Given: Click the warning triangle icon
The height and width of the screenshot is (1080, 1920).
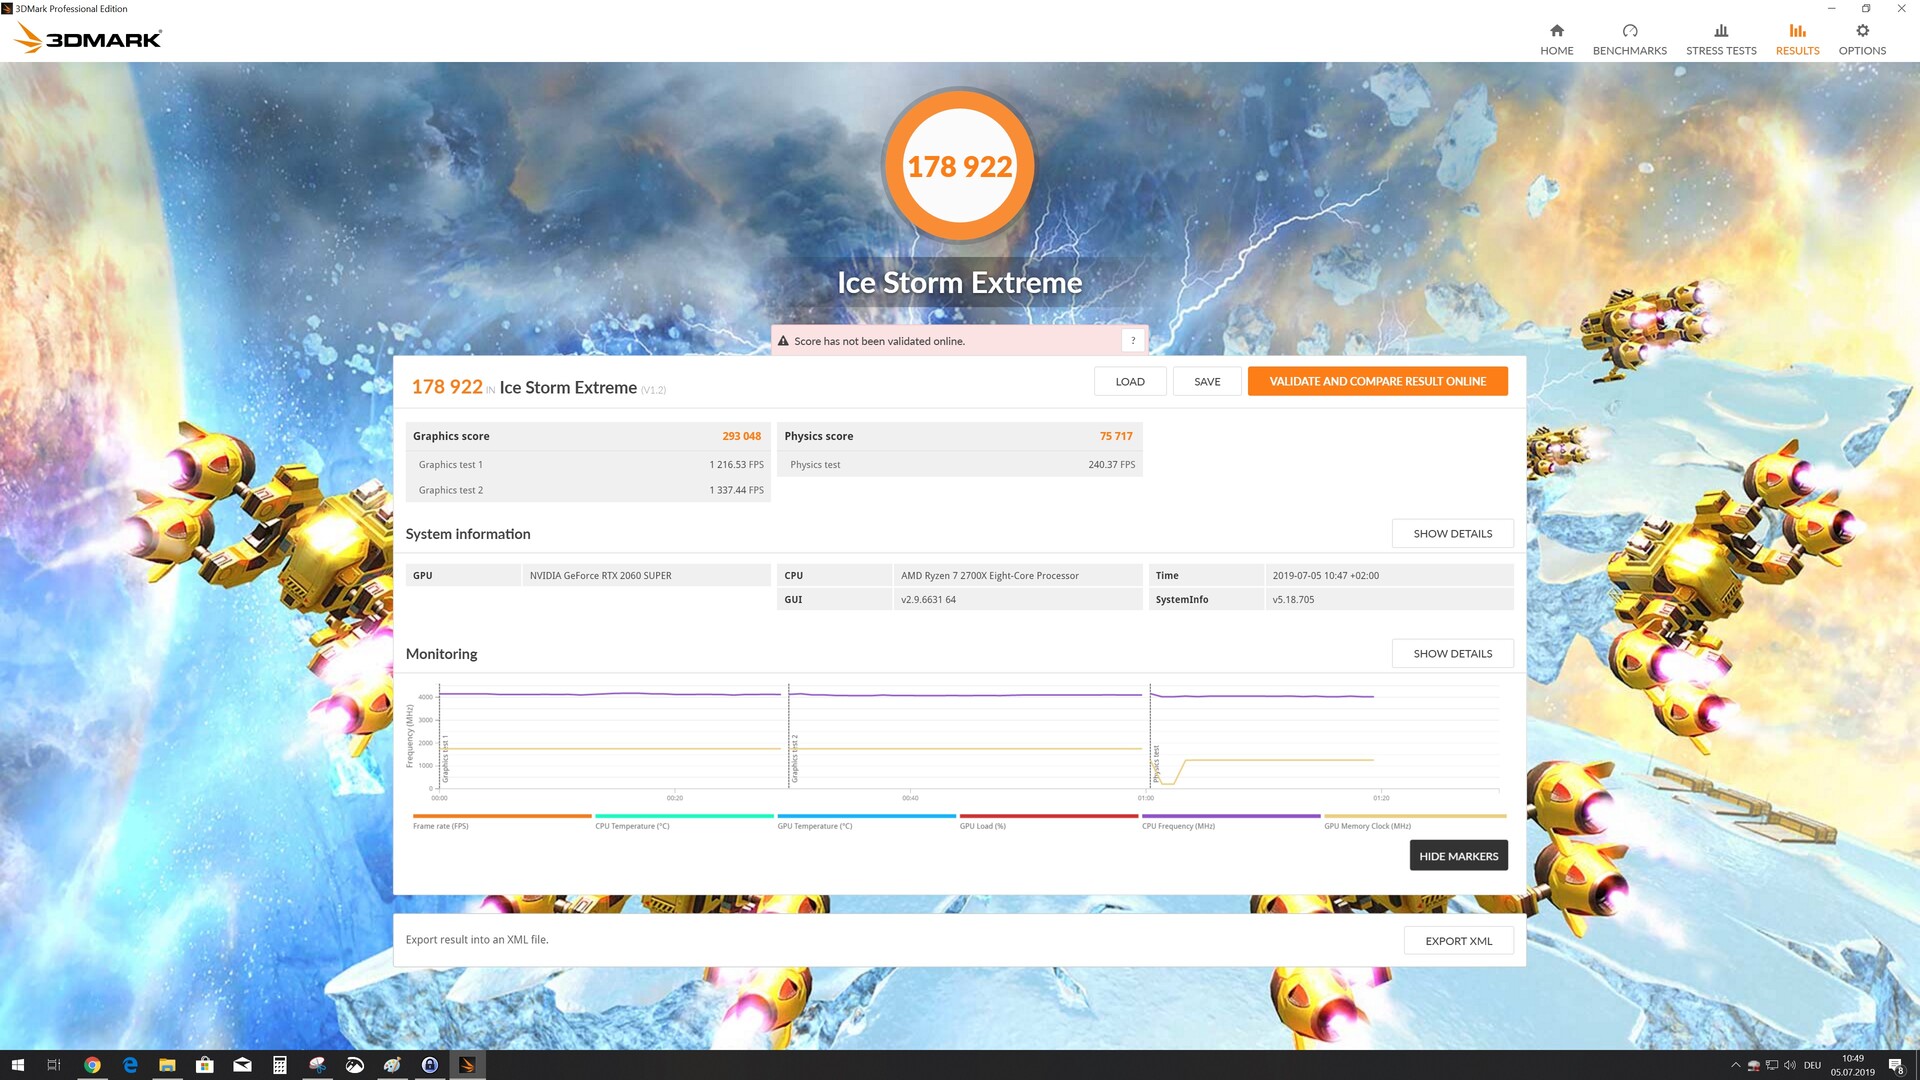Looking at the screenshot, I should coord(783,341).
